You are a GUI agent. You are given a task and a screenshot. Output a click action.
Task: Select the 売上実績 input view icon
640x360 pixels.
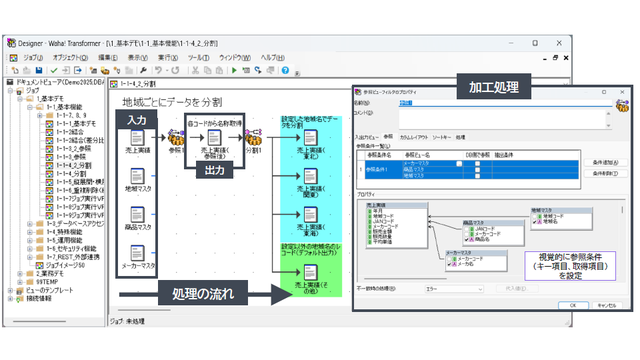coord(137,138)
